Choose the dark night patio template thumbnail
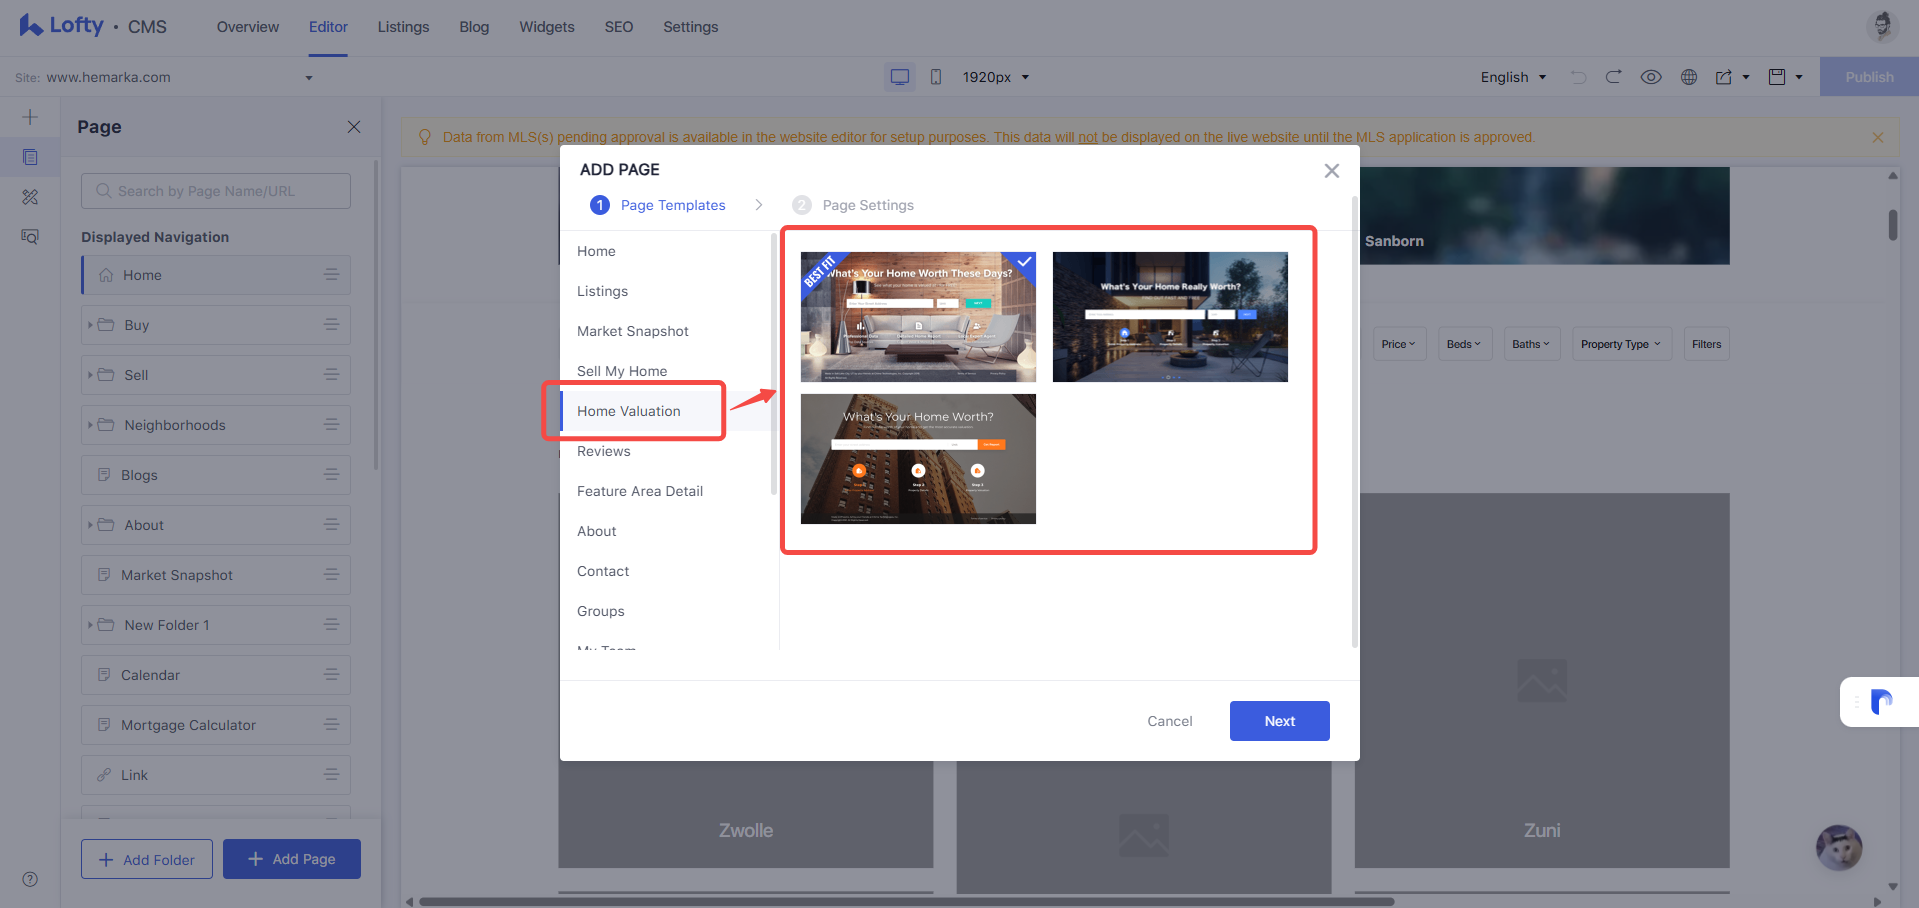 tap(1170, 317)
